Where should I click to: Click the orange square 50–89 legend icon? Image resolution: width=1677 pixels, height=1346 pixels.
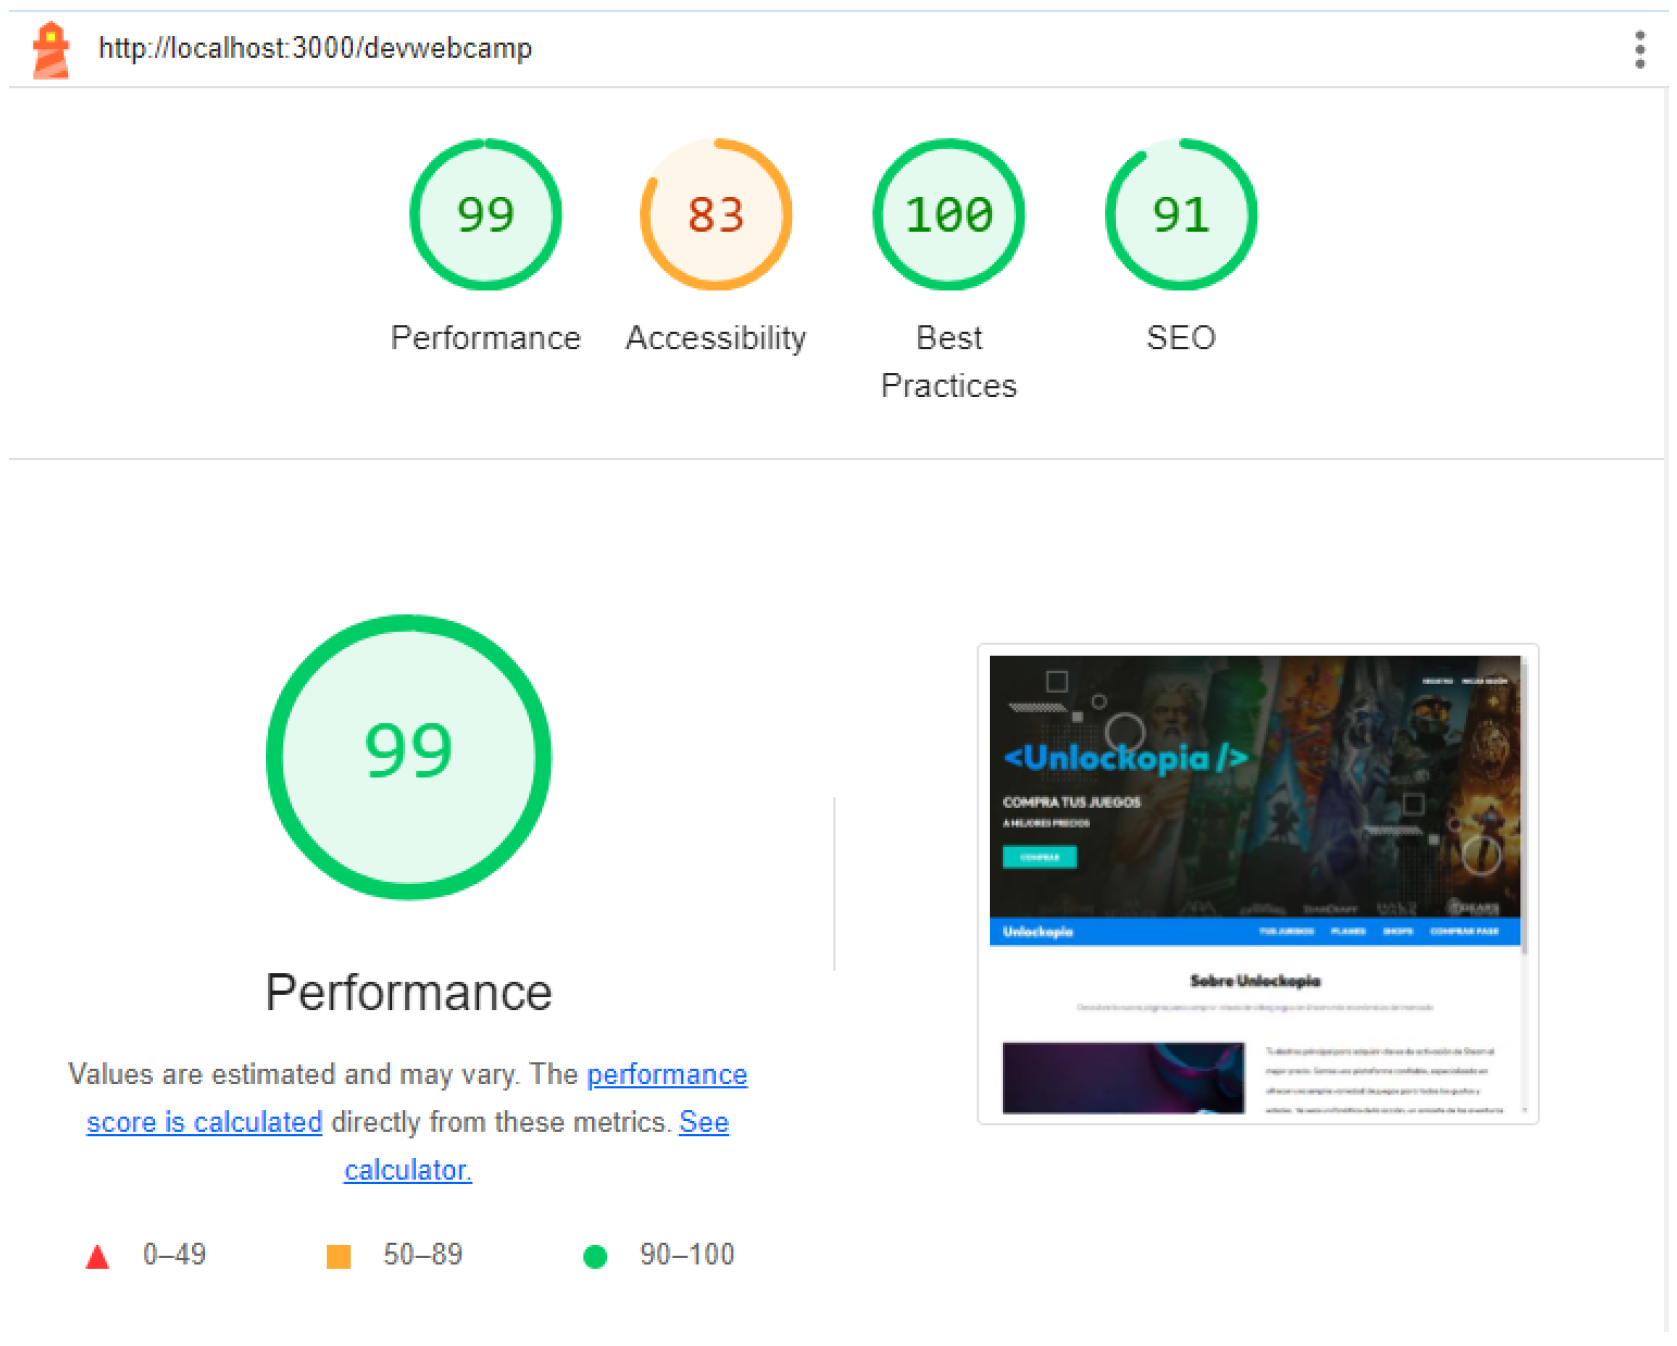pos(339,1256)
